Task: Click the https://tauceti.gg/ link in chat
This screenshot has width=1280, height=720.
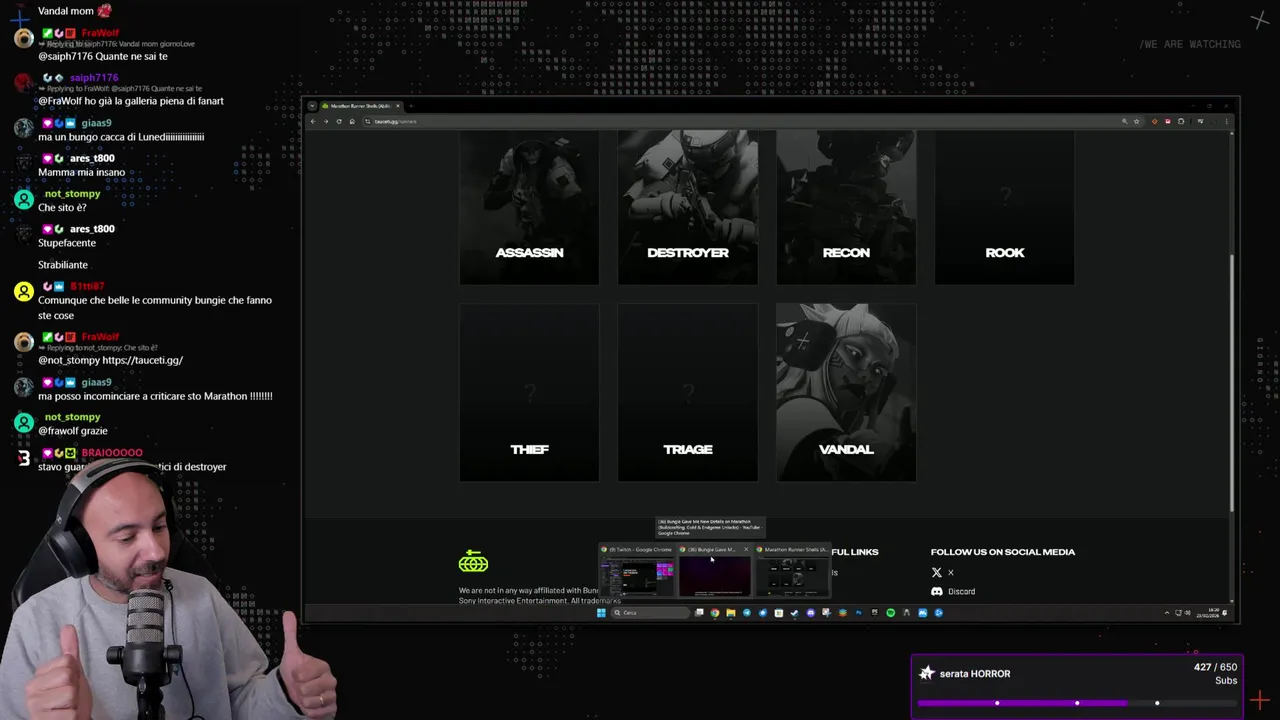Action: tap(142, 360)
